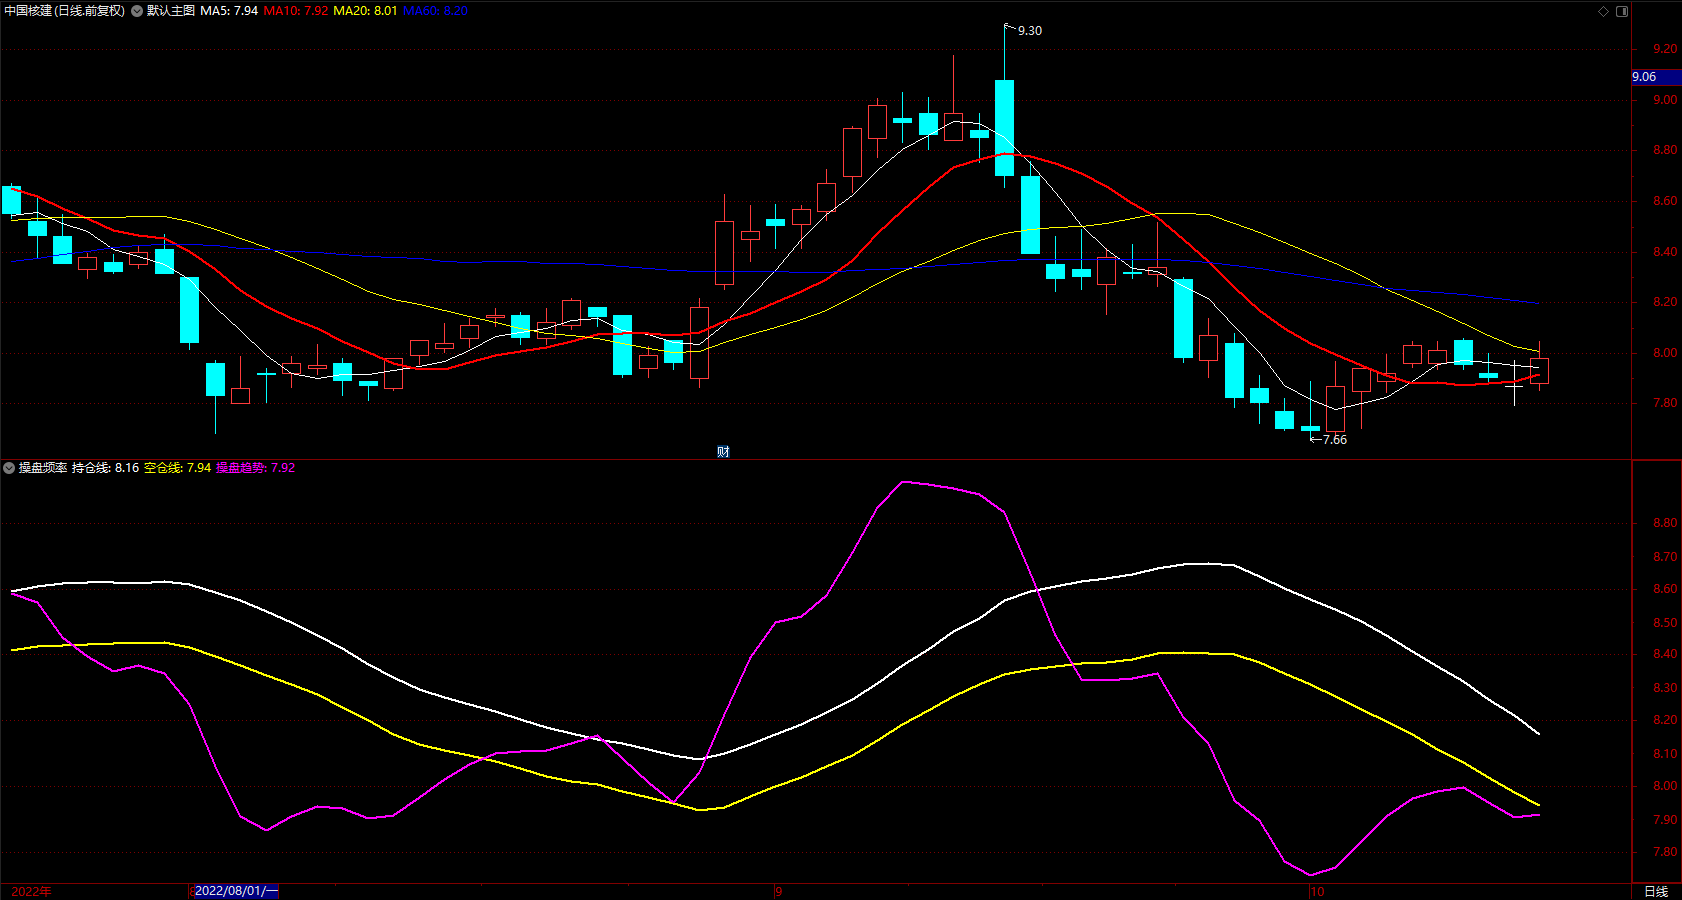Click the 9.30 high price annotation
The height and width of the screenshot is (900, 1682).
tap(1030, 31)
